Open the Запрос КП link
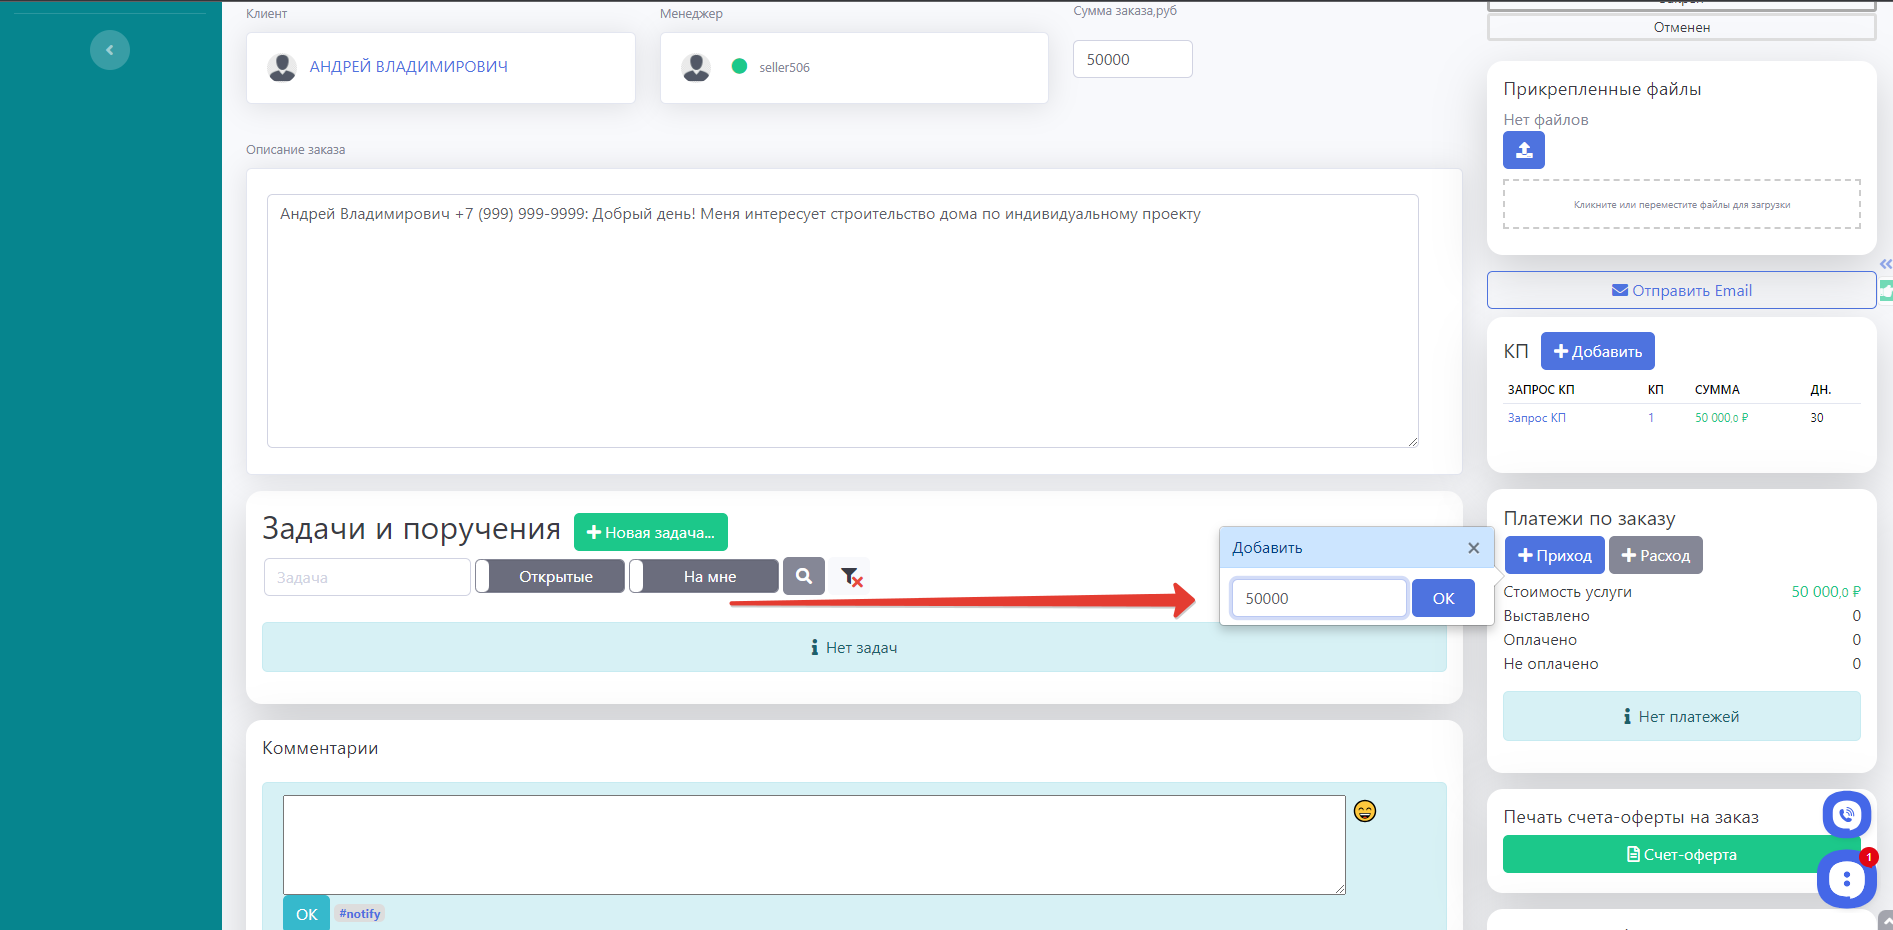1893x930 pixels. pos(1536,418)
